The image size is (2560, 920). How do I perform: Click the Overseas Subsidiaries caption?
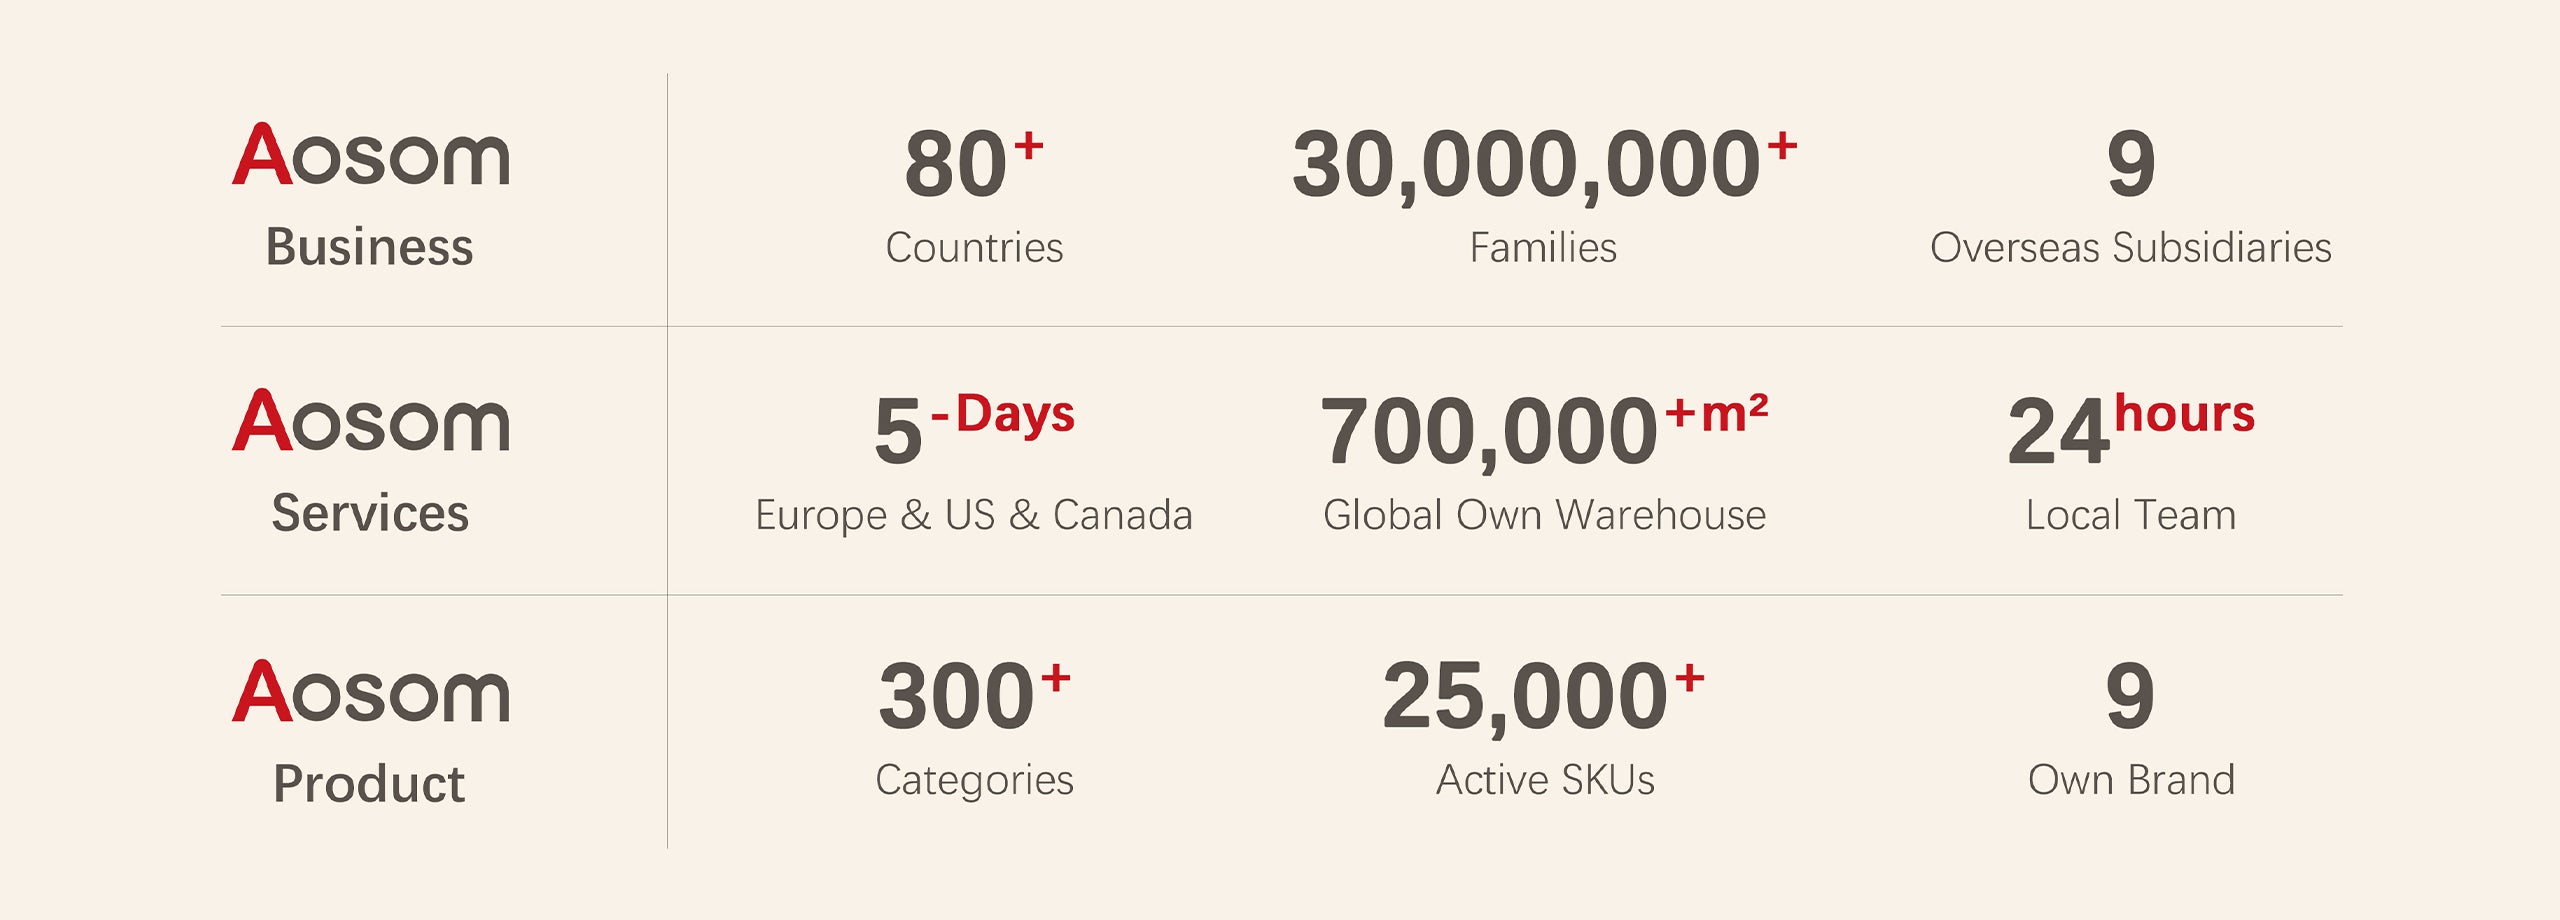[x=2131, y=247]
